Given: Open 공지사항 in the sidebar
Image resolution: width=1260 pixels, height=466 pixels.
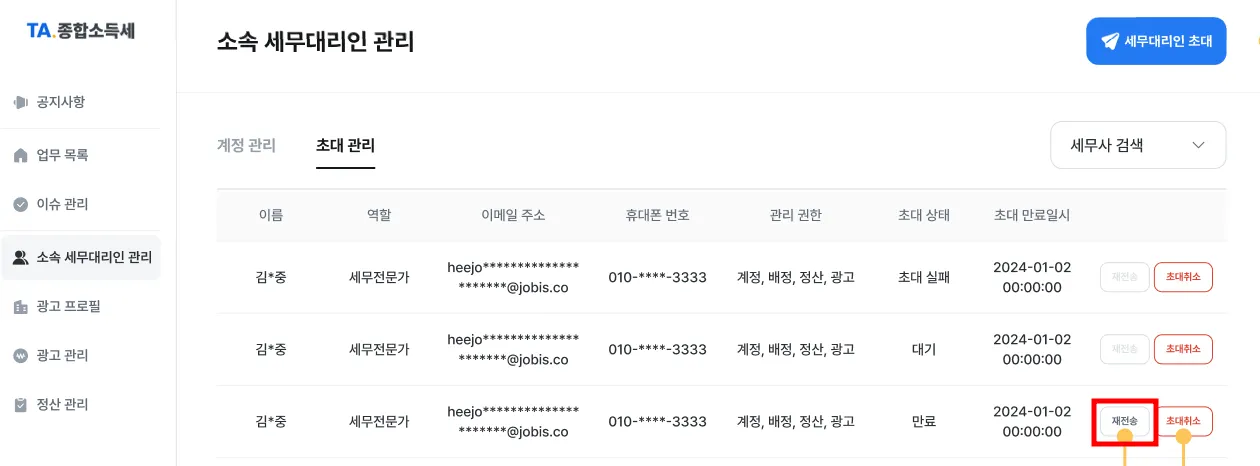Looking at the screenshot, I should 61,102.
